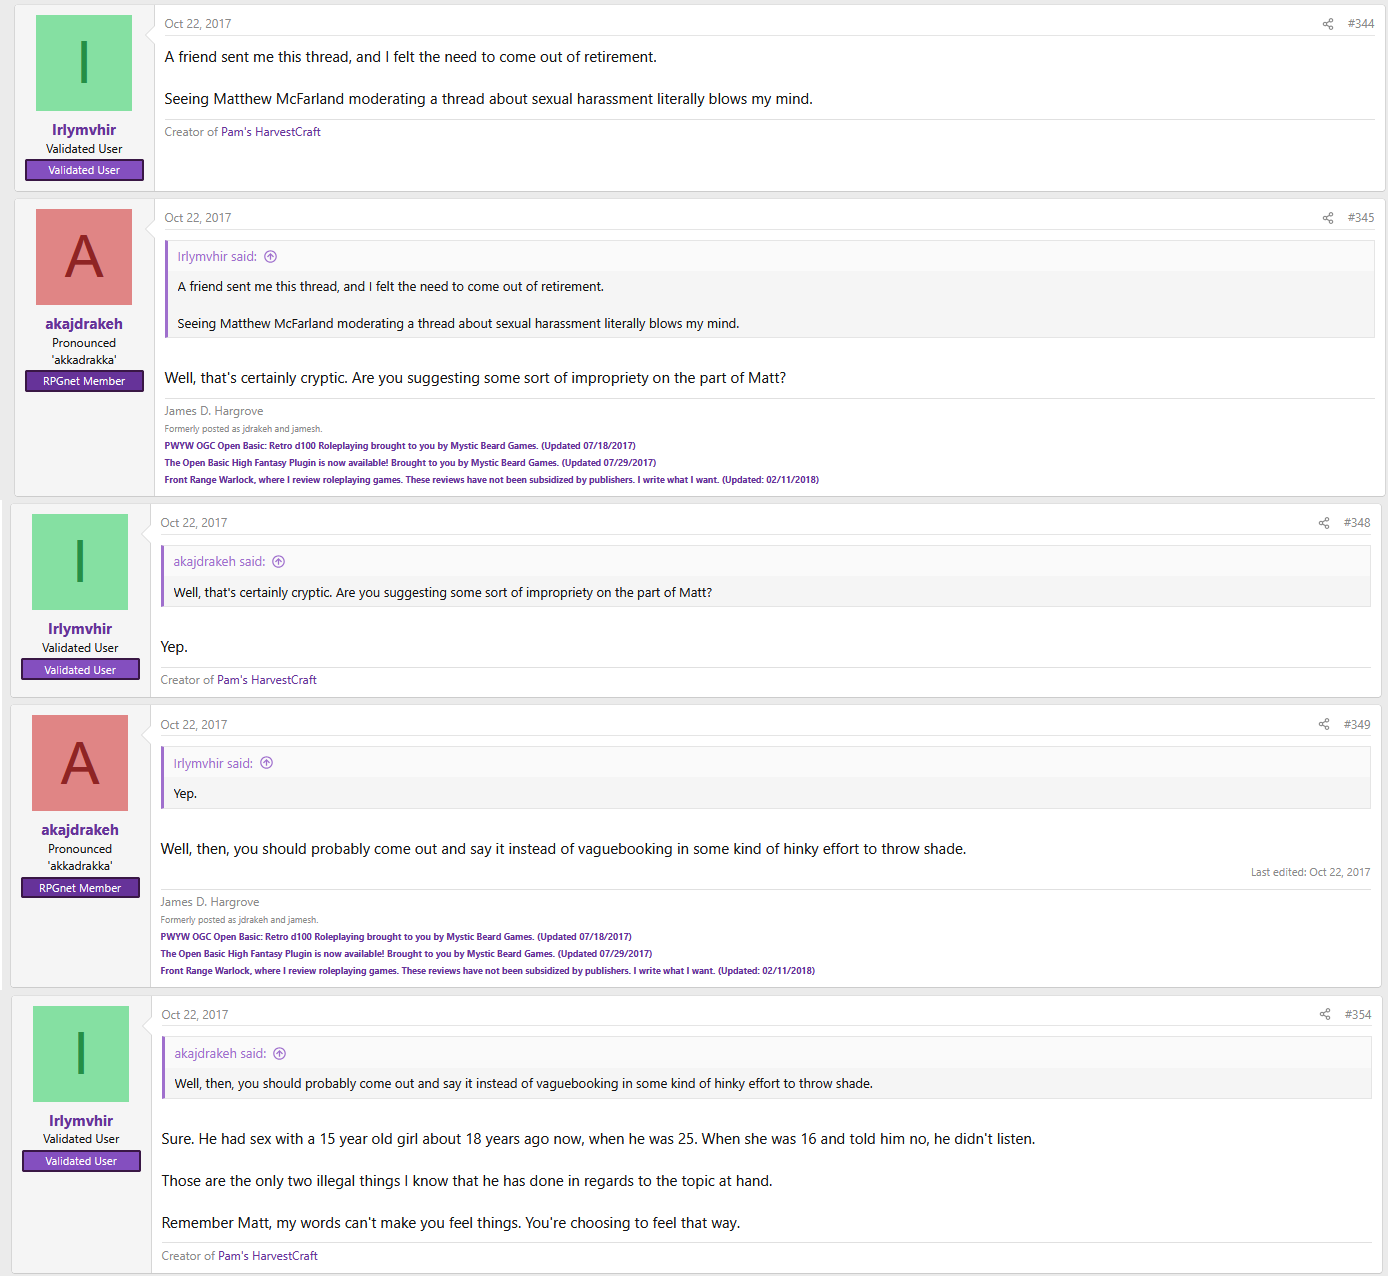The width and height of the screenshot is (1388, 1276).
Task: Click 'Remember Matt, my words' line in post #354
Action: click(x=451, y=1223)
